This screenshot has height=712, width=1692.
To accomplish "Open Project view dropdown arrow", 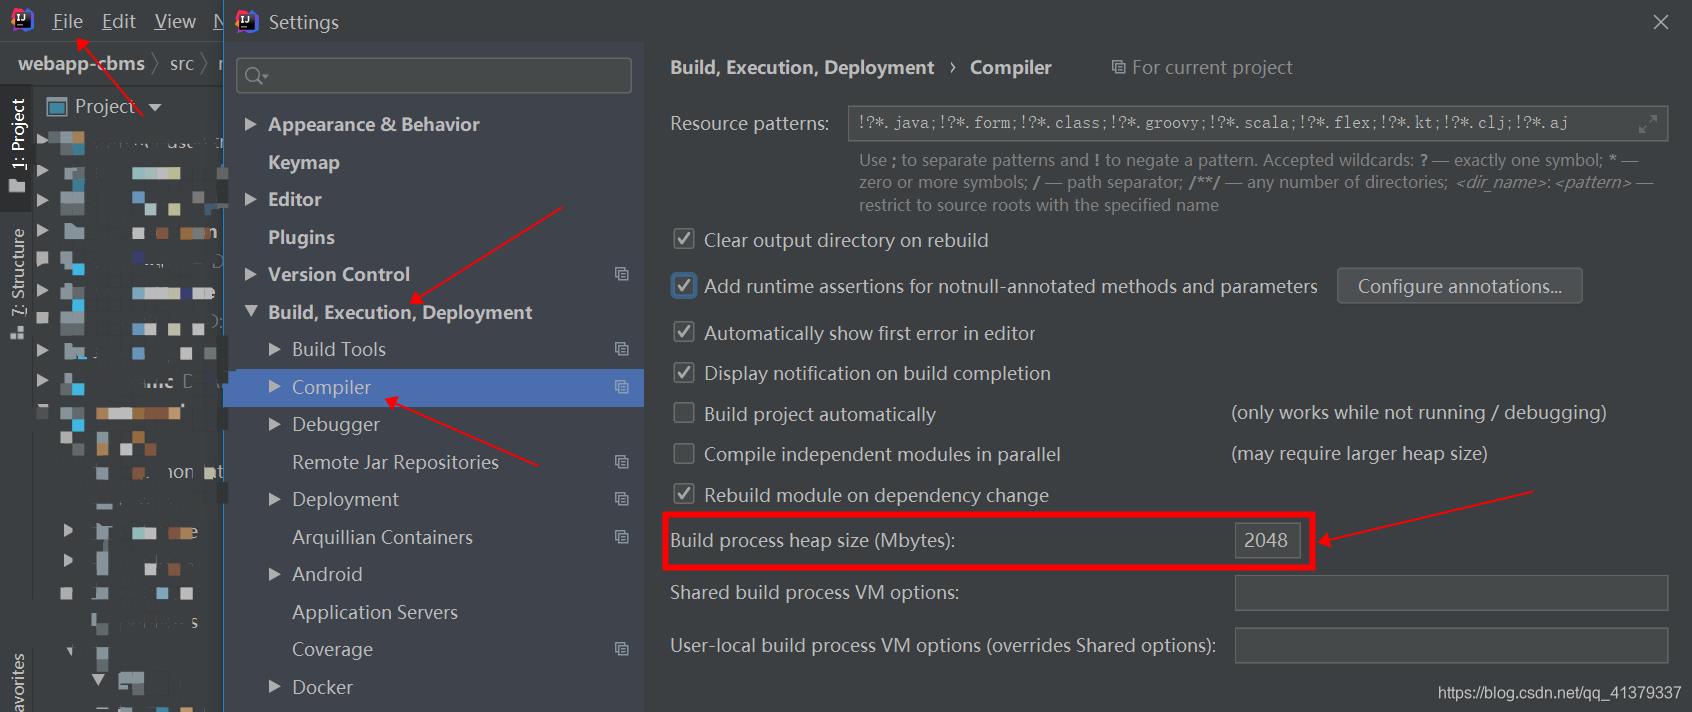I will [x=155, y=107].
